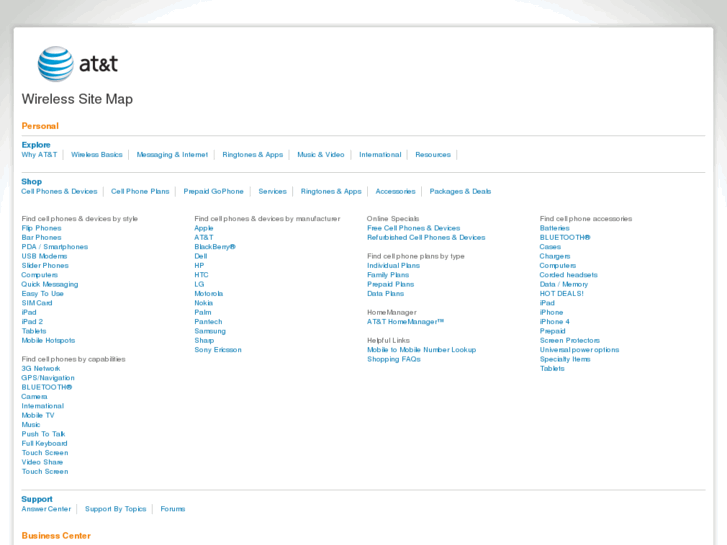The height and width of the screenshot is (545, 727).
Task: Open Cell Phone Plans
Action: [x=140, y=191]
